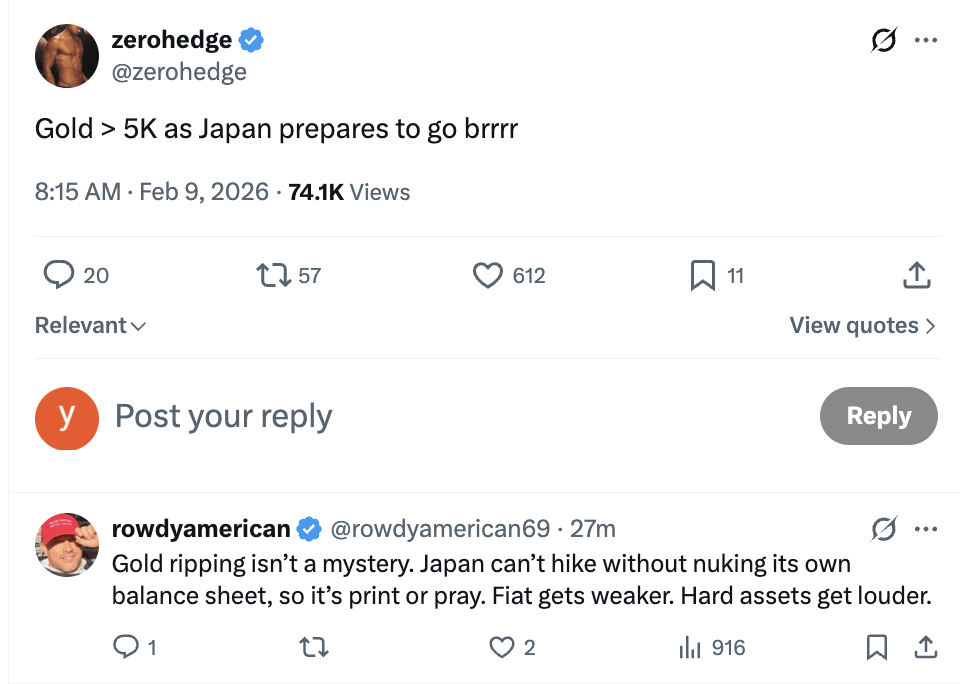Open View quotes link

862,325
